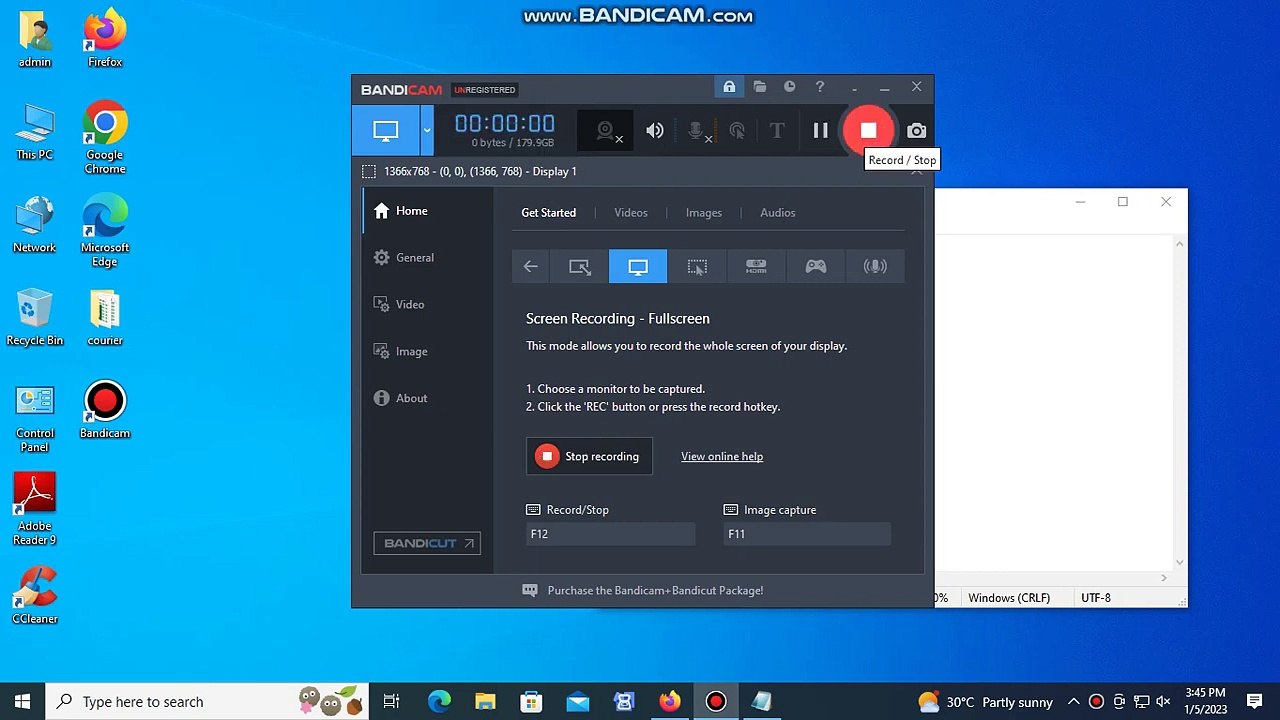Image resolution: width=1280 pixels, height=720 pixels.
Task: Toggle the webcam overlay icon
Action: point(606,131)
